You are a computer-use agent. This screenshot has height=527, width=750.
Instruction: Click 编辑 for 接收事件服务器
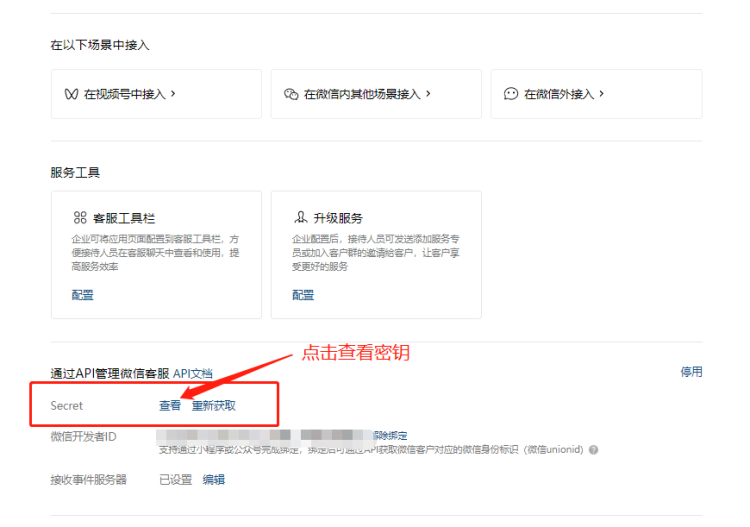click(x=214, y=480)
